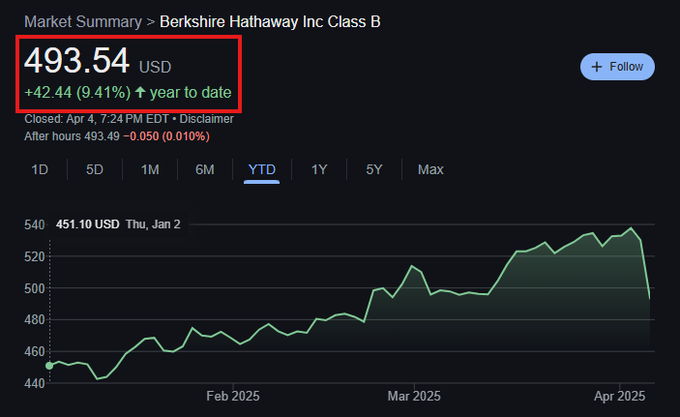Select the YTD tab
Screen dimensions: 680x417
(261, 169)
